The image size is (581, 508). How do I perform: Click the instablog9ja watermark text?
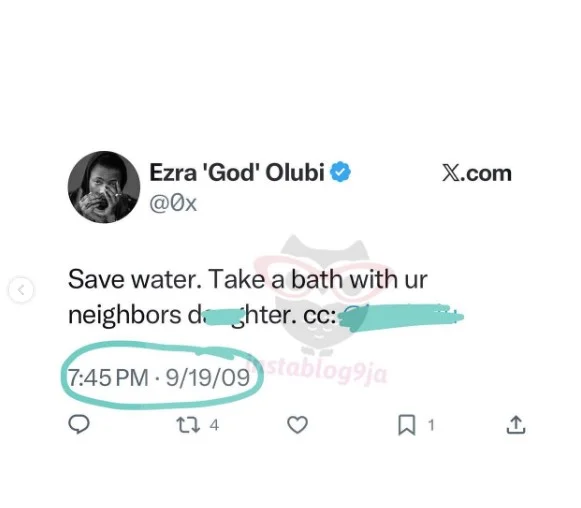319,371
